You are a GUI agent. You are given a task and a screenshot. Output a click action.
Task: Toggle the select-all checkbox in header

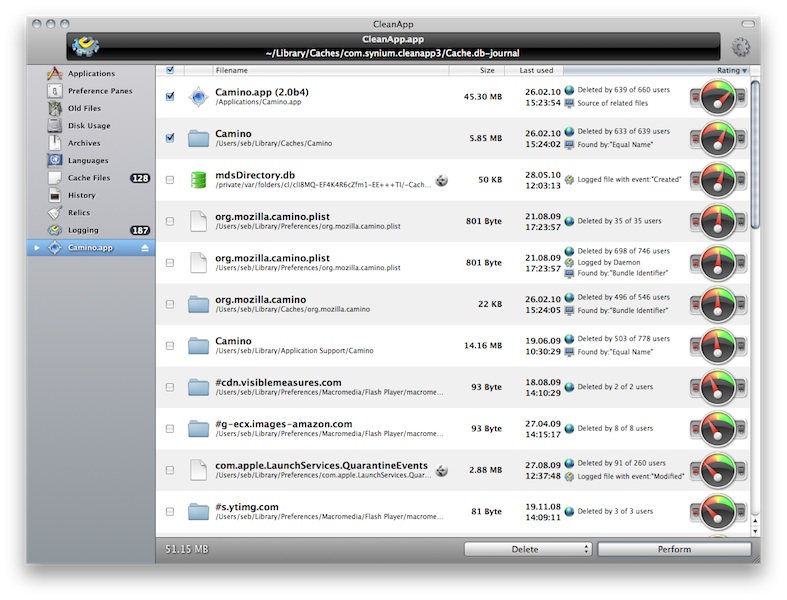click(170, 70)
